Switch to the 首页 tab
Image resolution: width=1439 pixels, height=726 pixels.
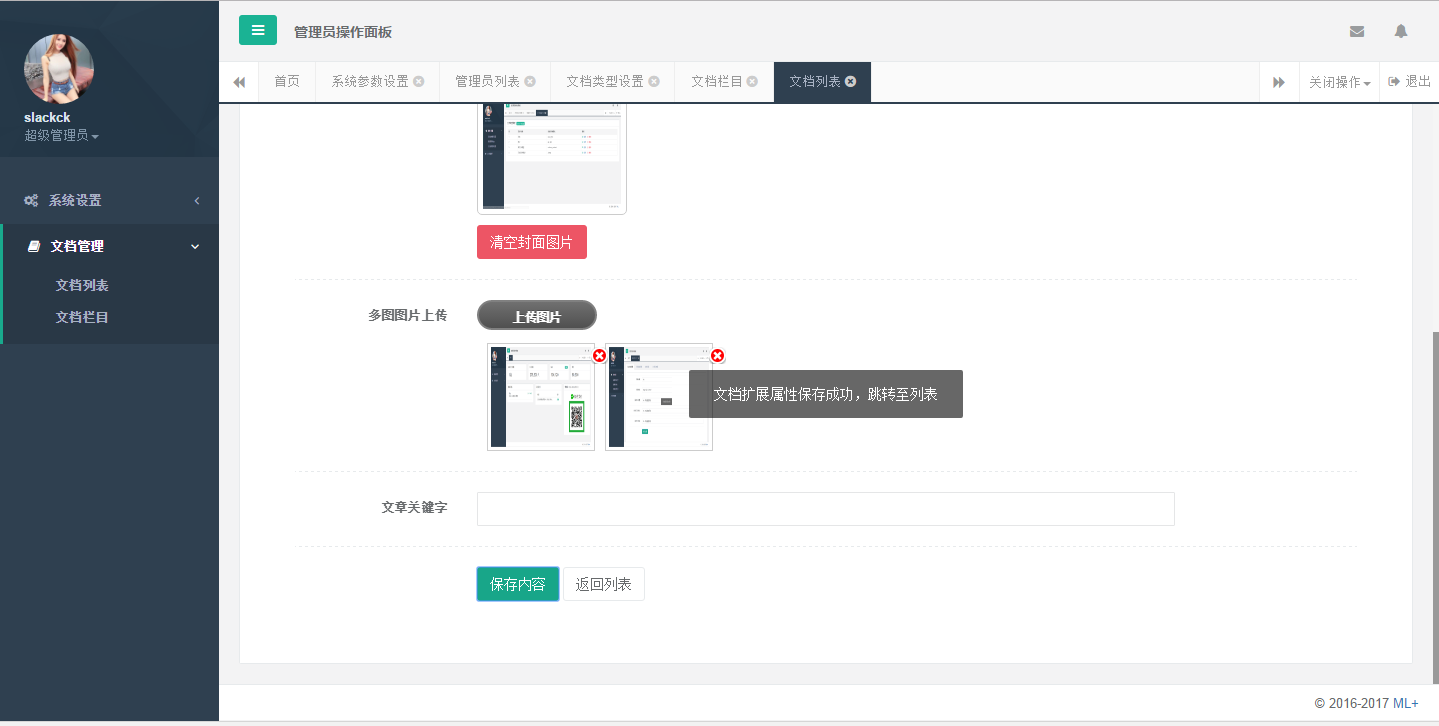point(287,82)
